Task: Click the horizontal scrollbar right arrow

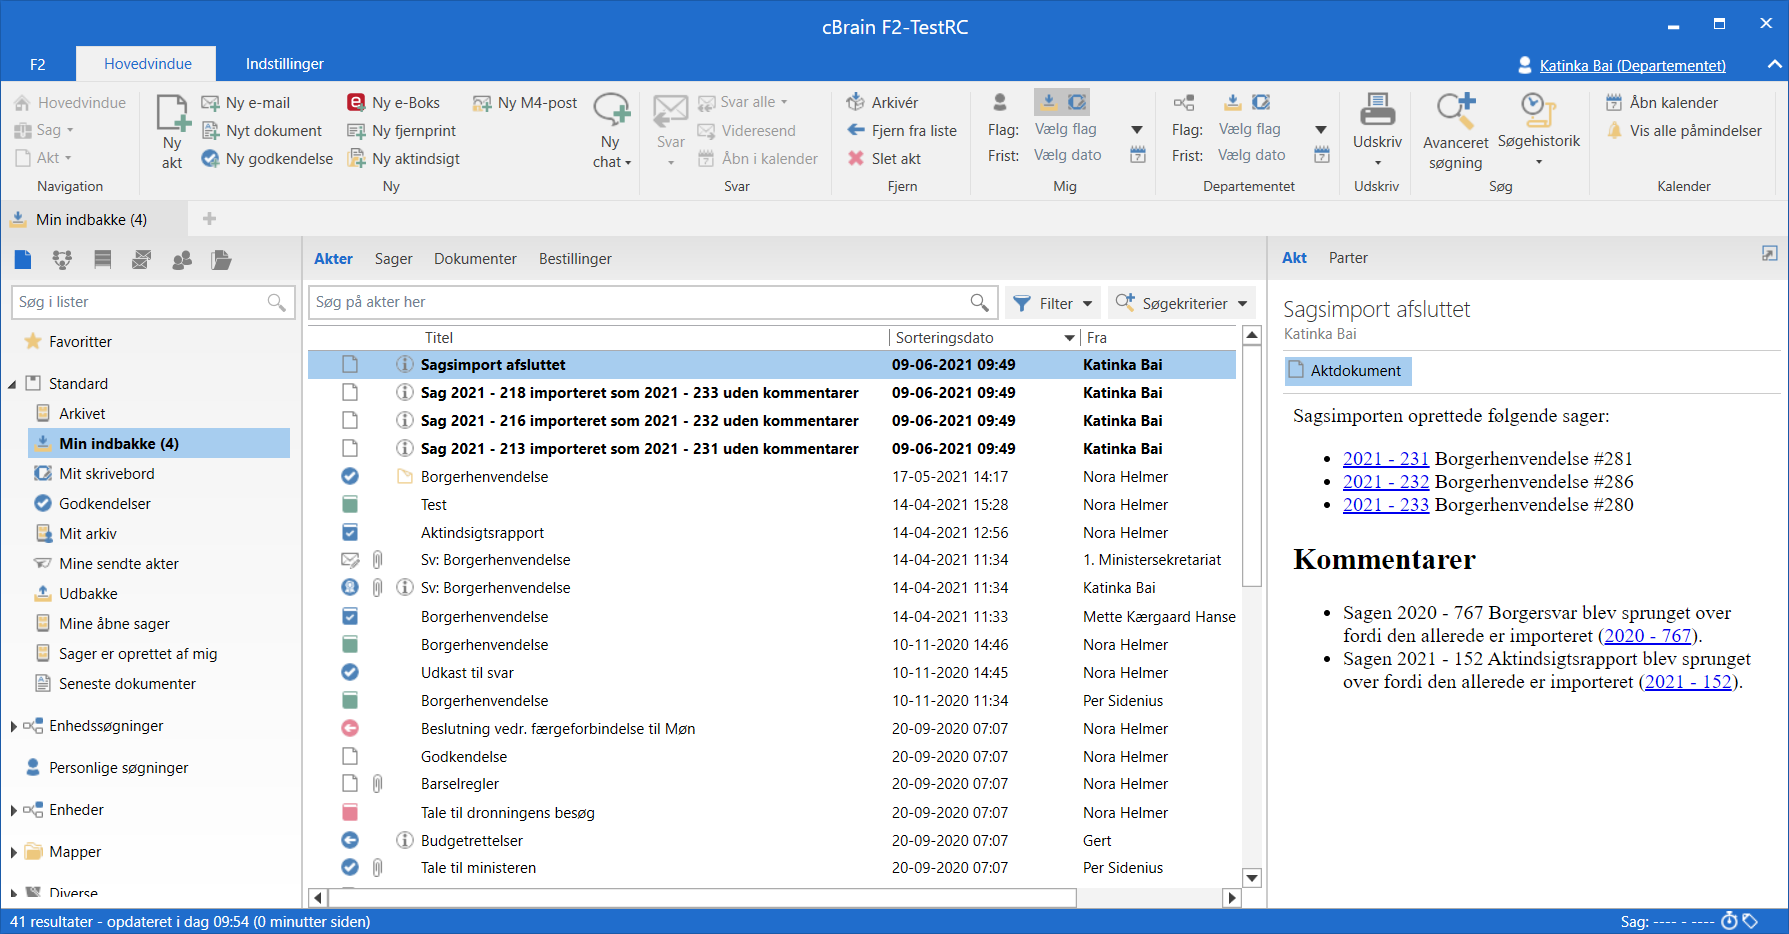Action: pyautogui.click(x=1233, y=898)
